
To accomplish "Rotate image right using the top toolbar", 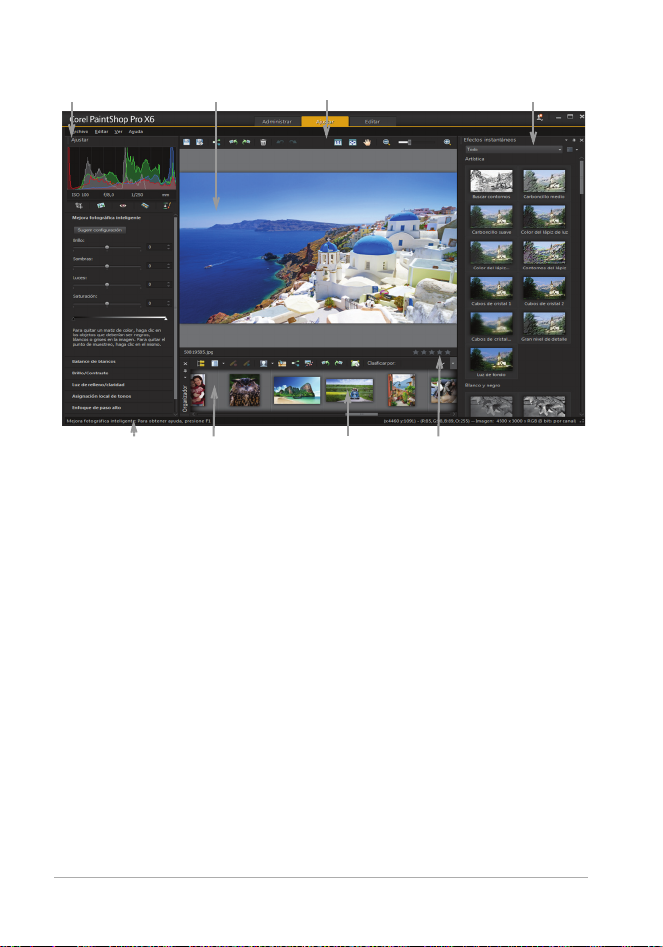I will click(x=246, y=143).
